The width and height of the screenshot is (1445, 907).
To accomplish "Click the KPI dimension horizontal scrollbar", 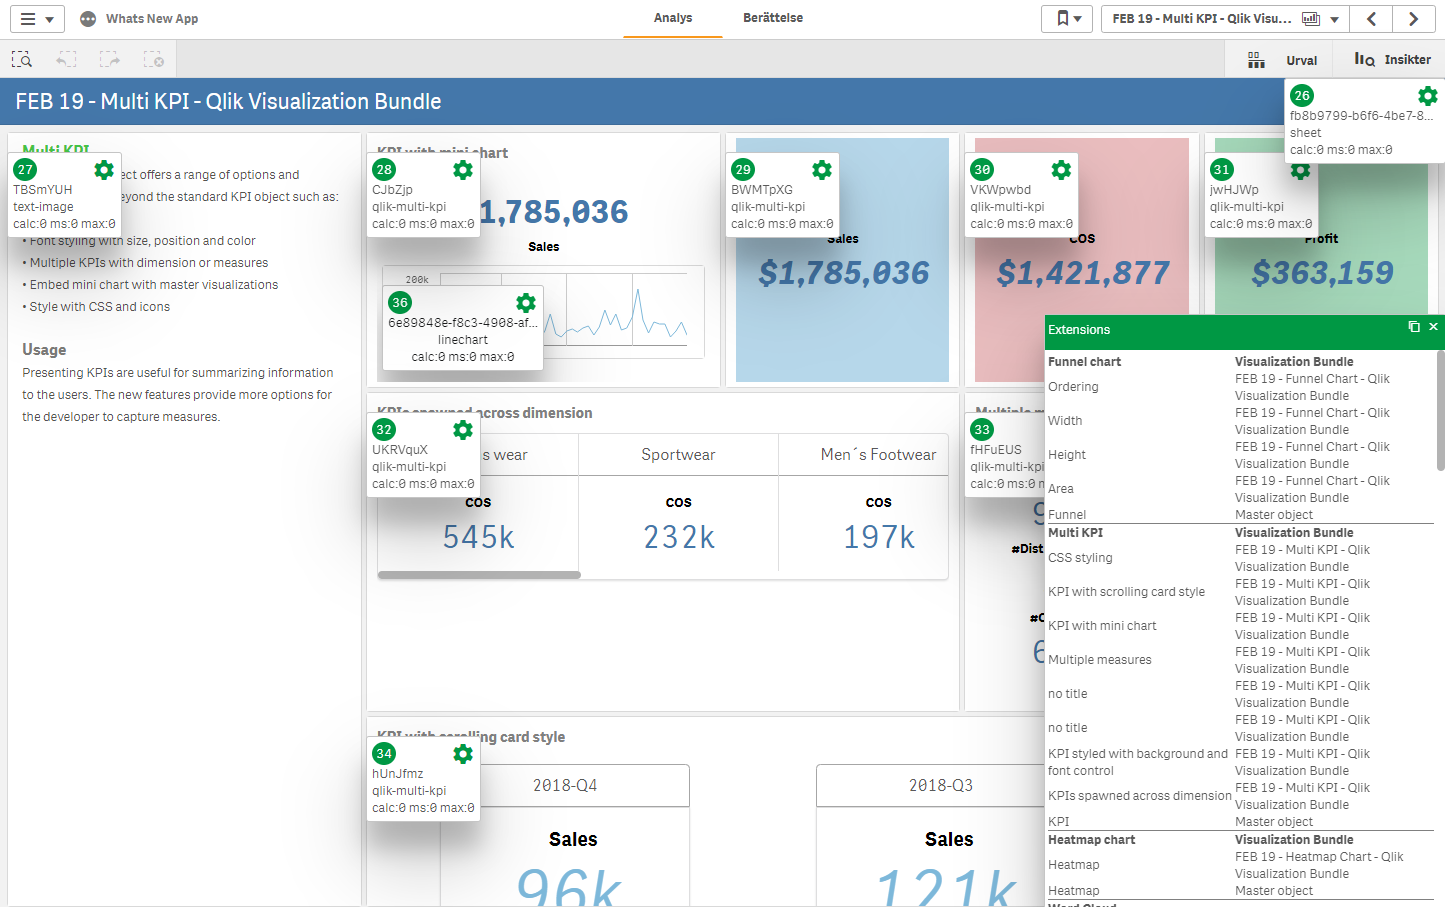I will (479, 575).
